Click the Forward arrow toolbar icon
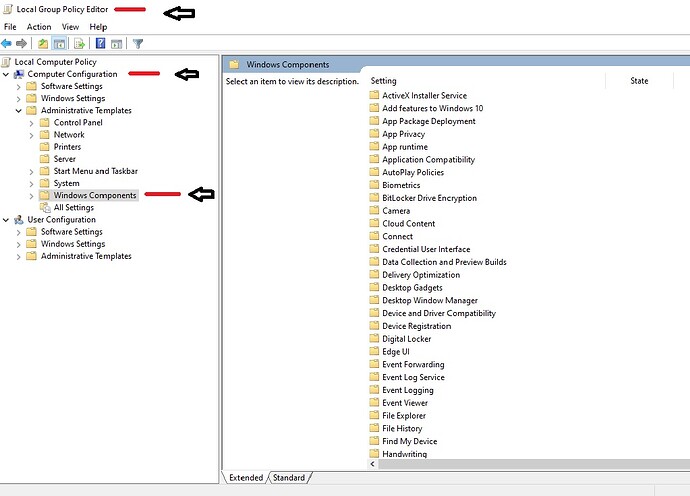690x496 pixels. [x=21, y=43]
